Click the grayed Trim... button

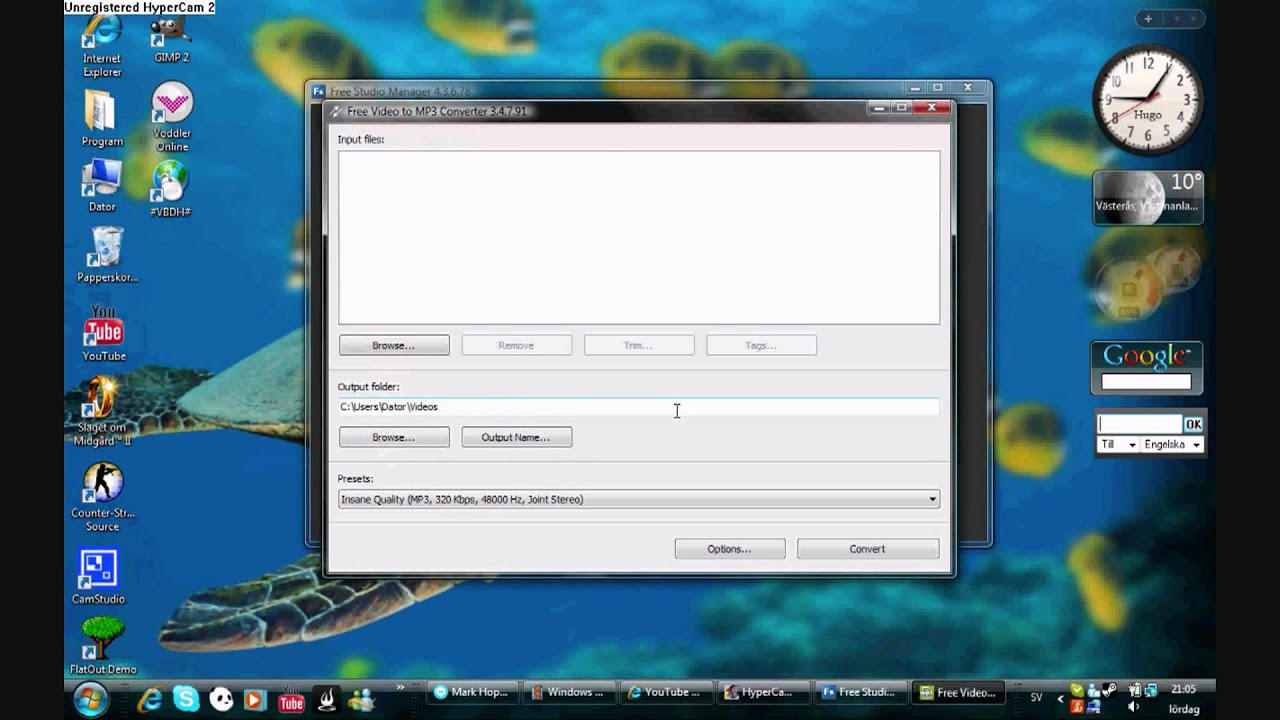click(x=639, y=345)
